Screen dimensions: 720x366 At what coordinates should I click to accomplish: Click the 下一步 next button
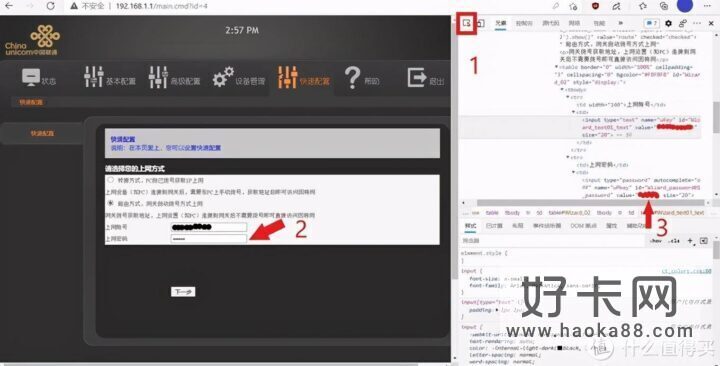coord(183,292)
